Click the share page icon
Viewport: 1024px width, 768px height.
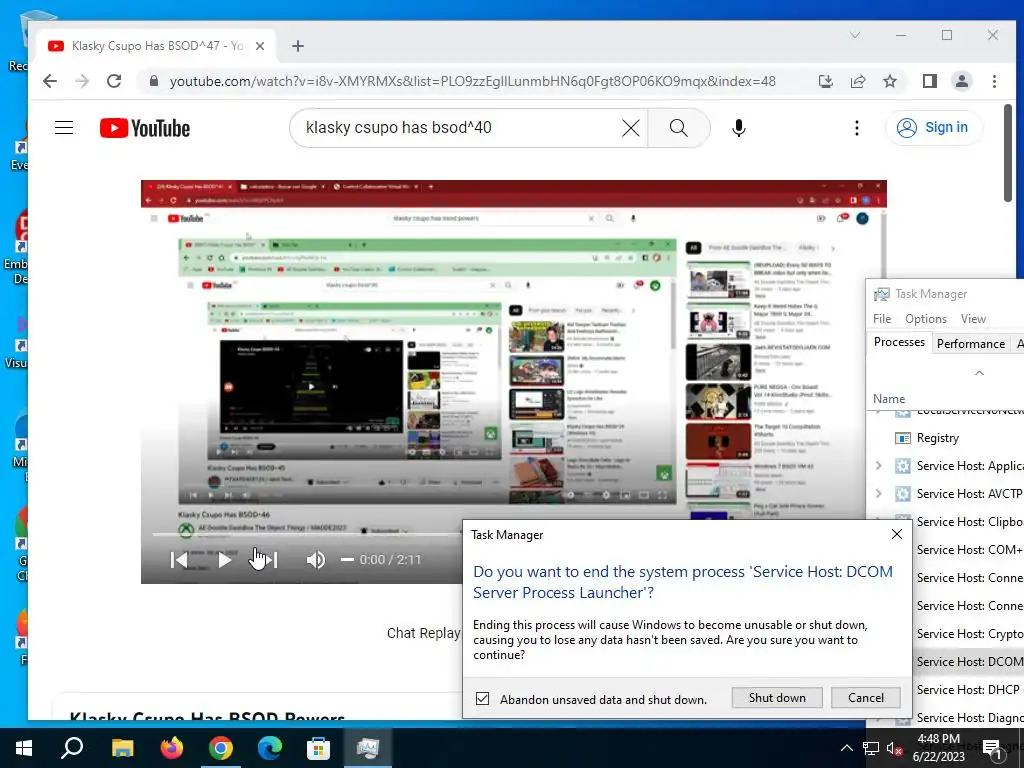point(857,81)
